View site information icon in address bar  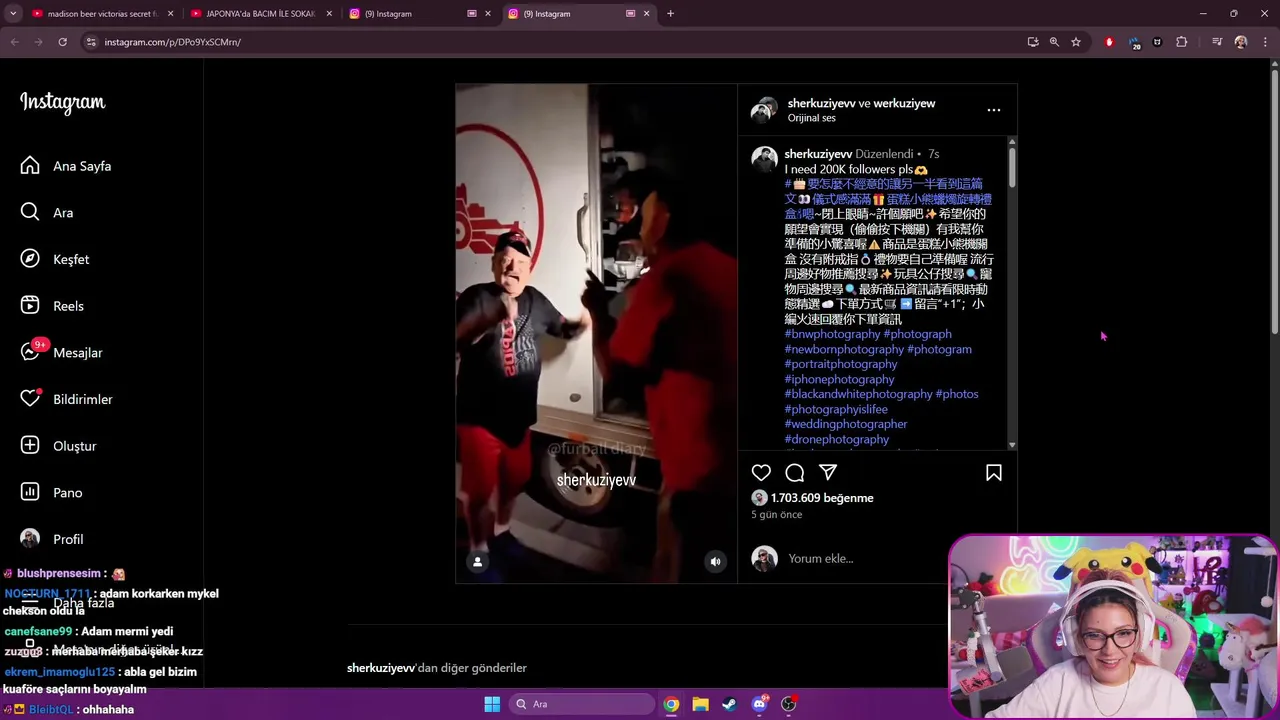[91, 42]
